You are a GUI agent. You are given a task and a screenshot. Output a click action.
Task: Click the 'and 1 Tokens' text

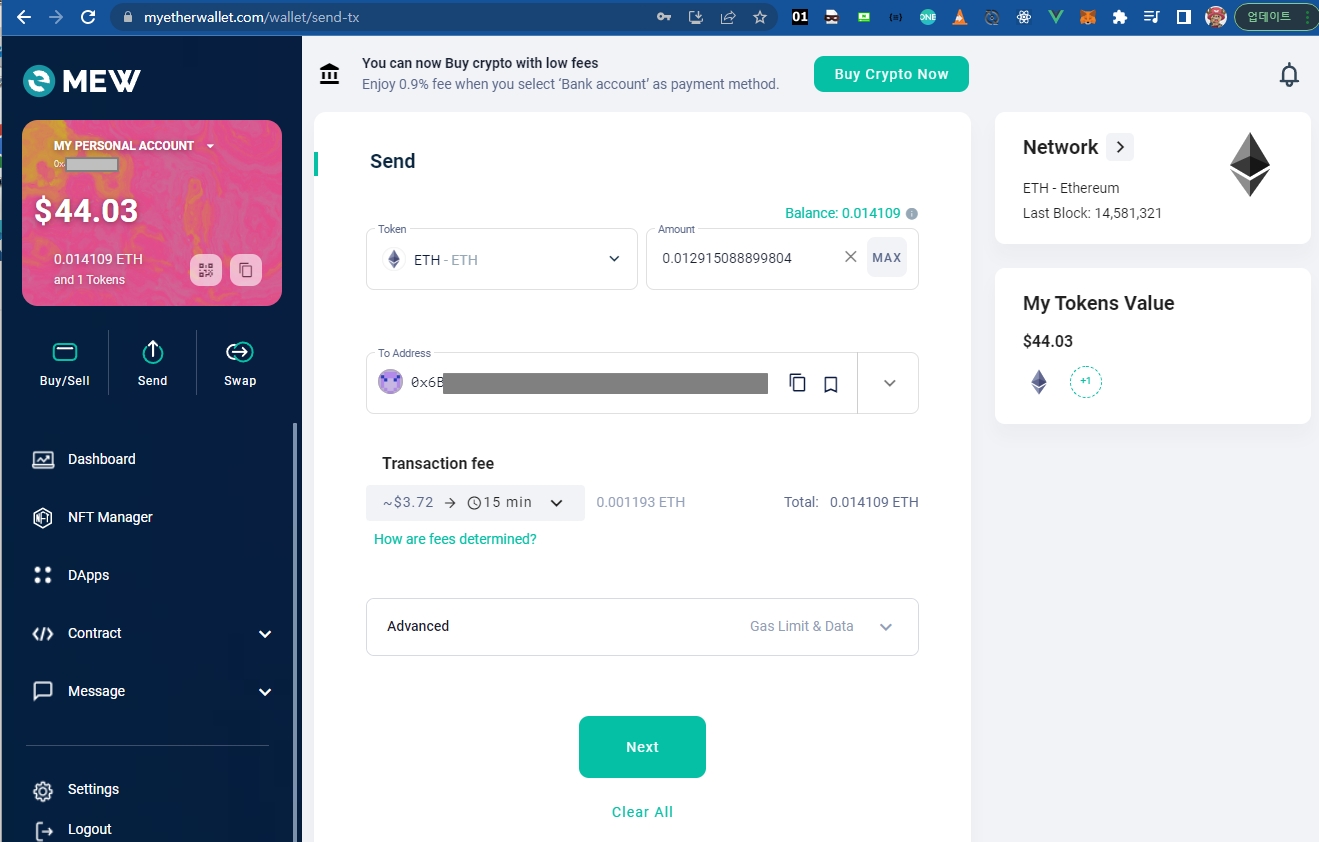[90, 280]
